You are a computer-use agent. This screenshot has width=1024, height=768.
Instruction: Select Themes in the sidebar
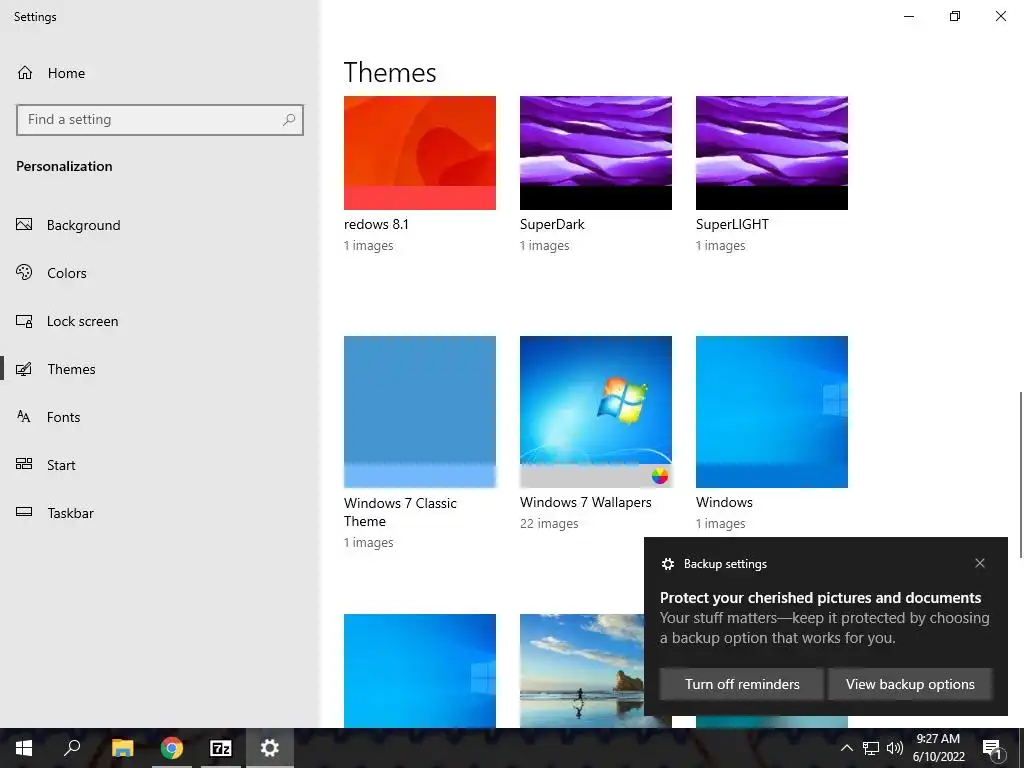71,369
